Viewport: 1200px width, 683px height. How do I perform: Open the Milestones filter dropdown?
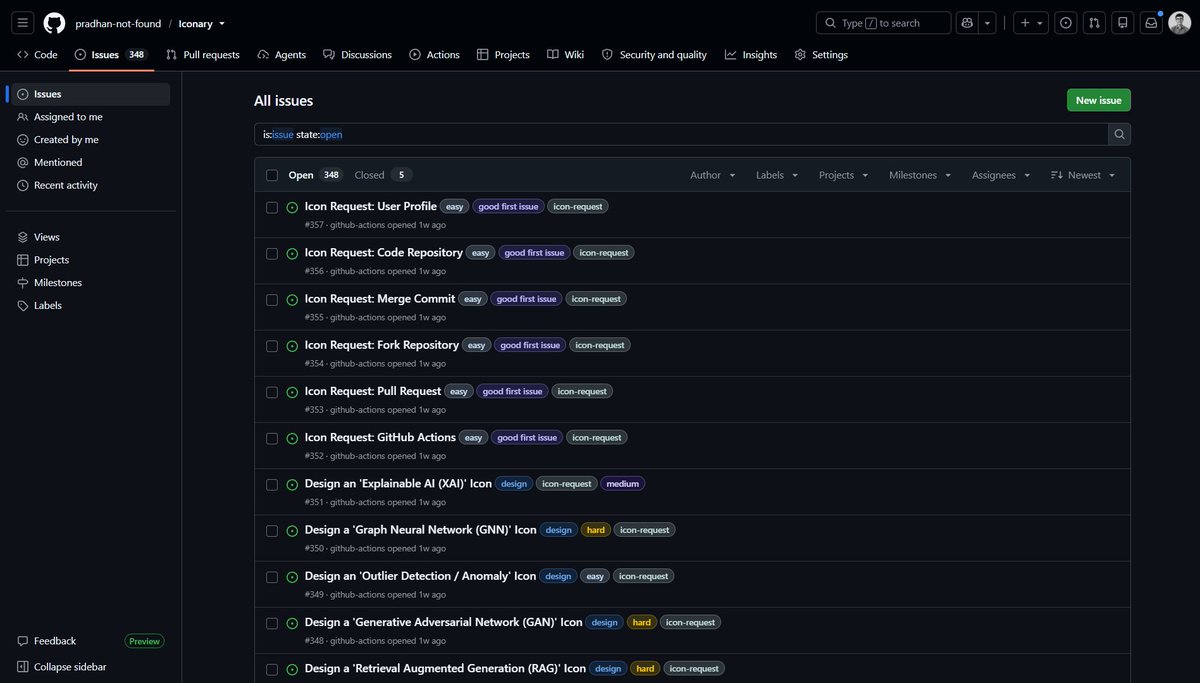[x=921, y=175]
